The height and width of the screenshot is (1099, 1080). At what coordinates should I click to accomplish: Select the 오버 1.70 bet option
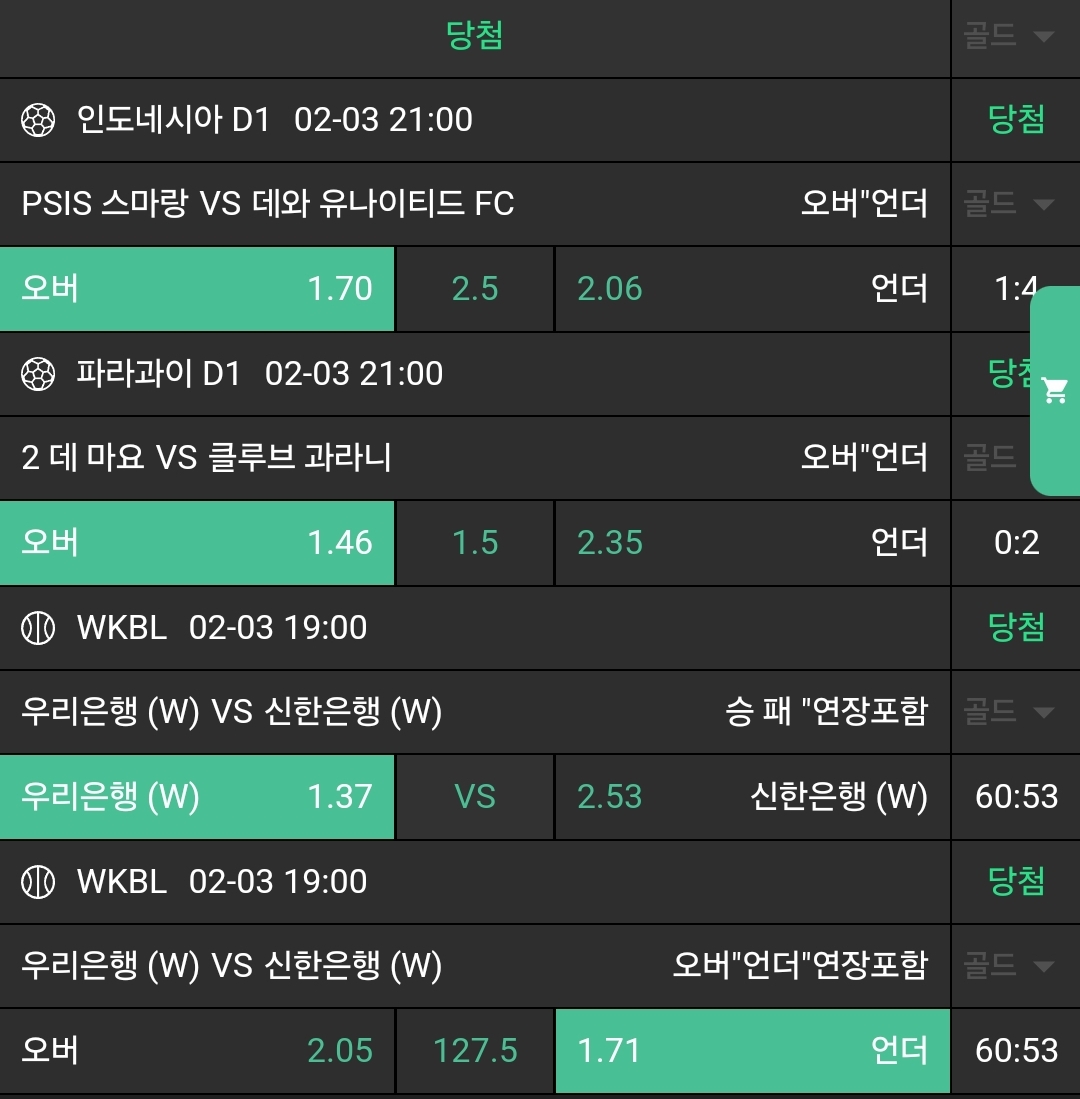point(197,289)
